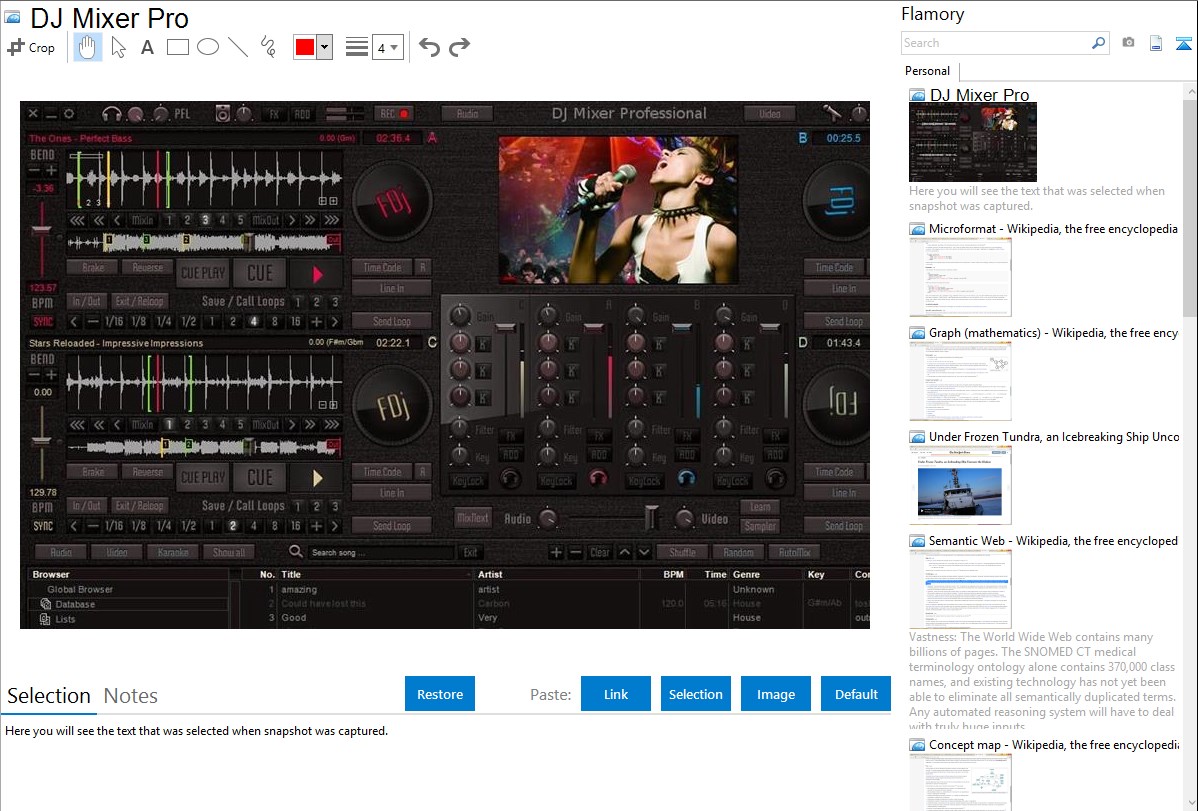Choose the arrow pointer tool
The height and width of the screenshot is (811, 1198).
tap(118, 47)
